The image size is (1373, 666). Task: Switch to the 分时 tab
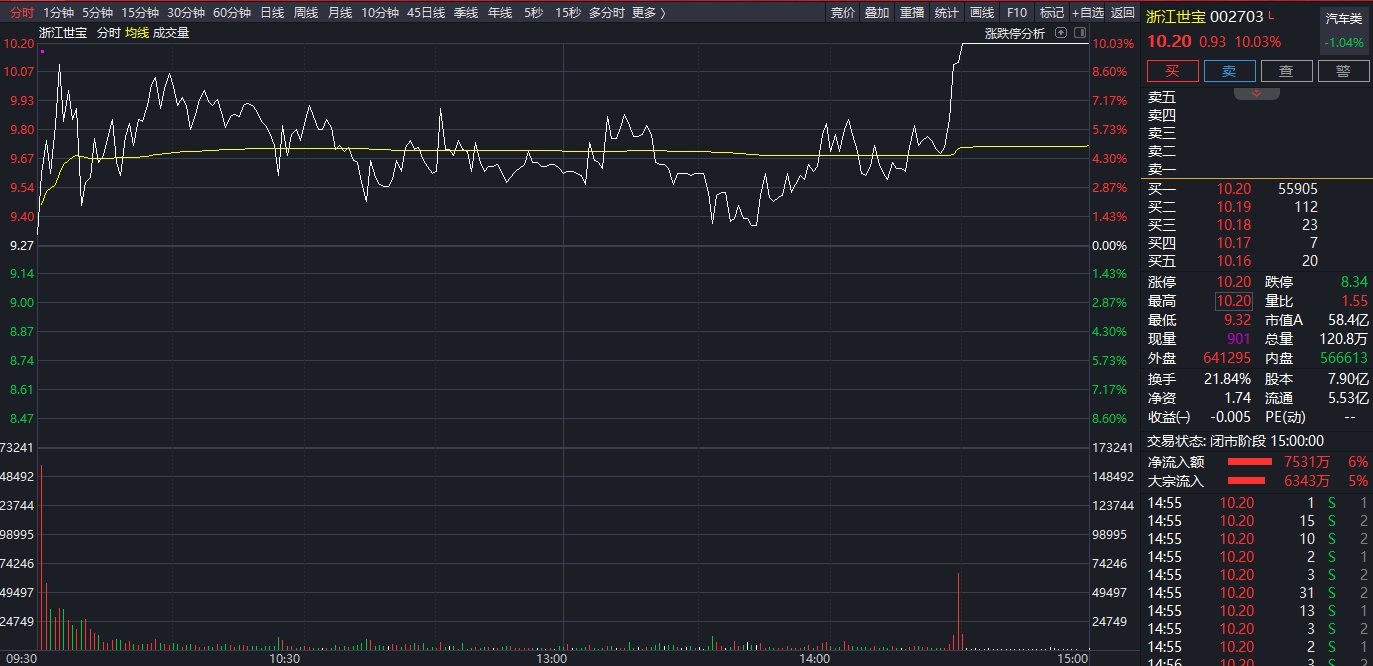point(21,13)
